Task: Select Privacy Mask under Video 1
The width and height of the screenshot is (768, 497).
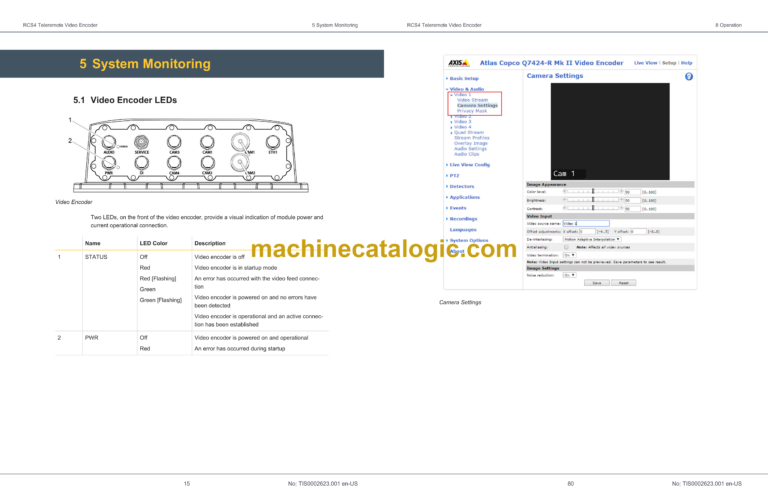Action: click(x=472, y=111)
